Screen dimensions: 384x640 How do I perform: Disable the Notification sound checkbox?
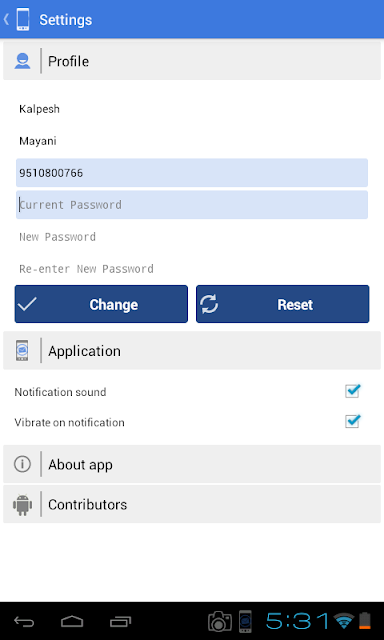352,391
